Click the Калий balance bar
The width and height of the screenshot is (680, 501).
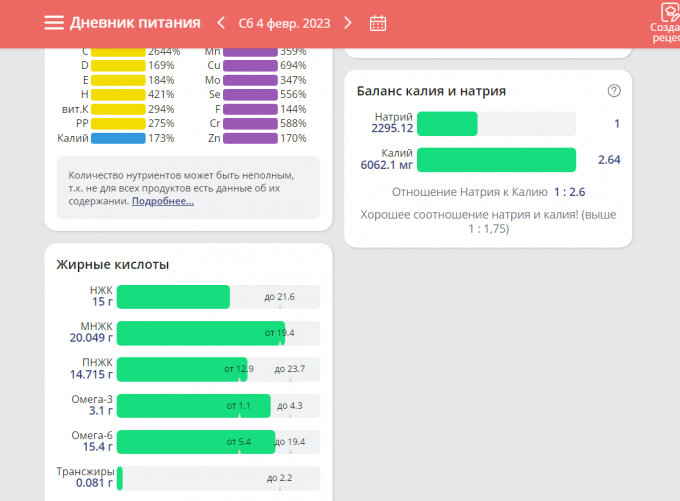click(496, 160)
